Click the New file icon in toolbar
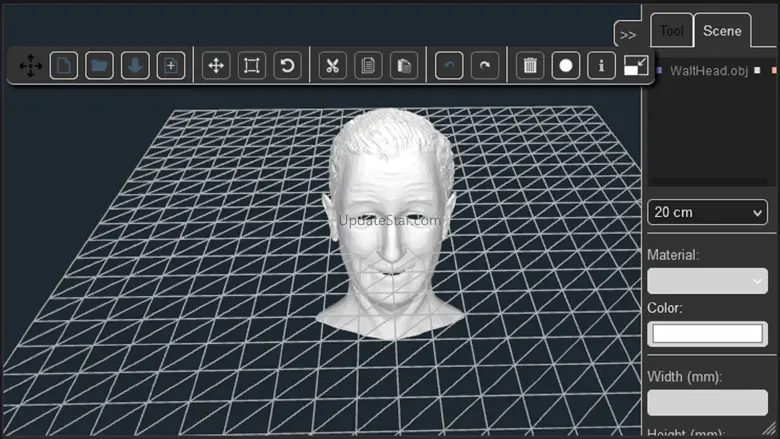 pyautogui.click(x=64, y=66)
